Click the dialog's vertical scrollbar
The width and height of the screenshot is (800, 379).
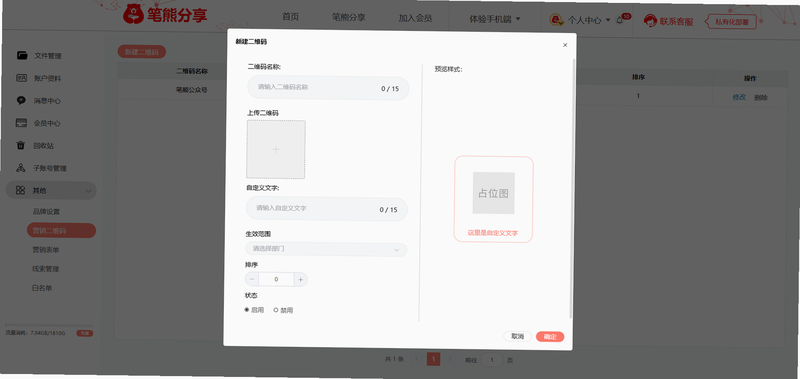click(572, 189)
